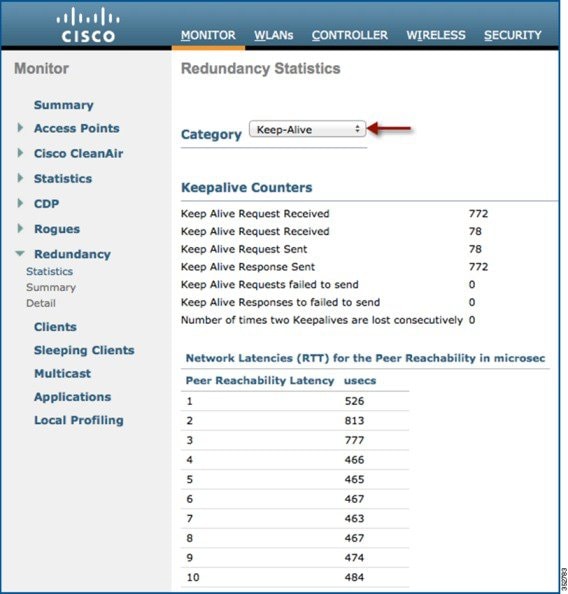Viewport: 568px width, 594px height.
Task: Go to the CONTROLLER tab
Action: click(x=350, y=35)
